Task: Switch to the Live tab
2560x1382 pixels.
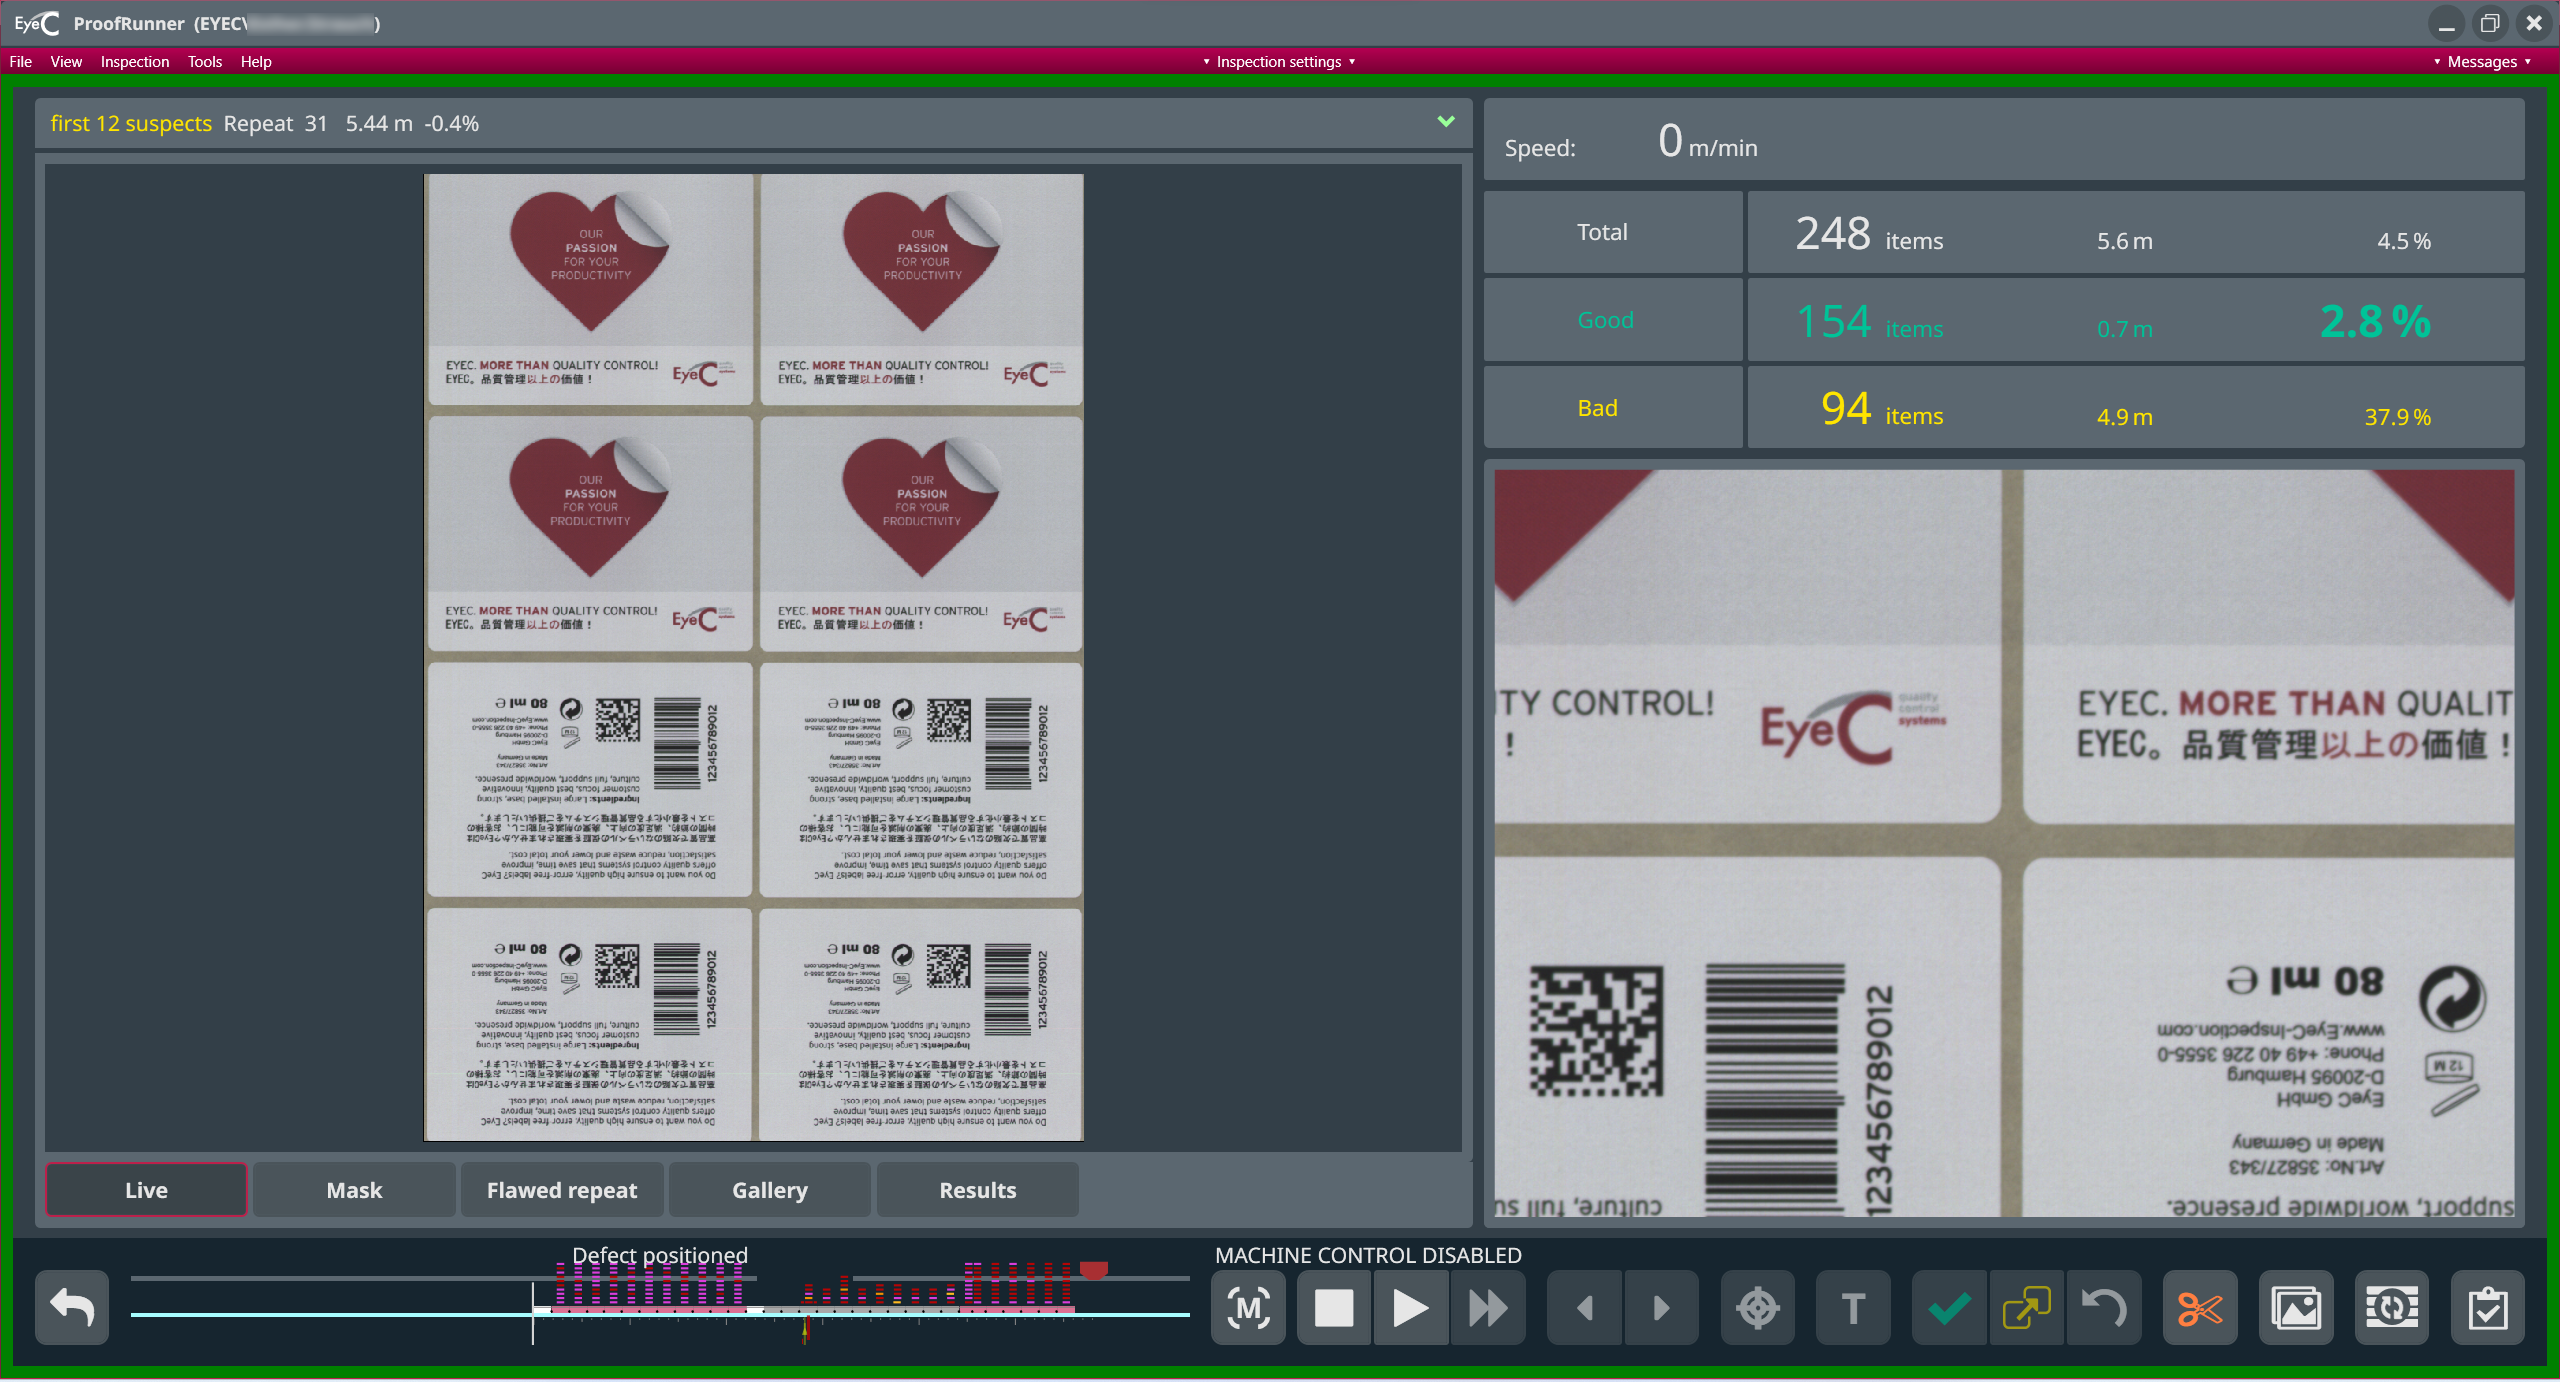Action: point(146,1190)
